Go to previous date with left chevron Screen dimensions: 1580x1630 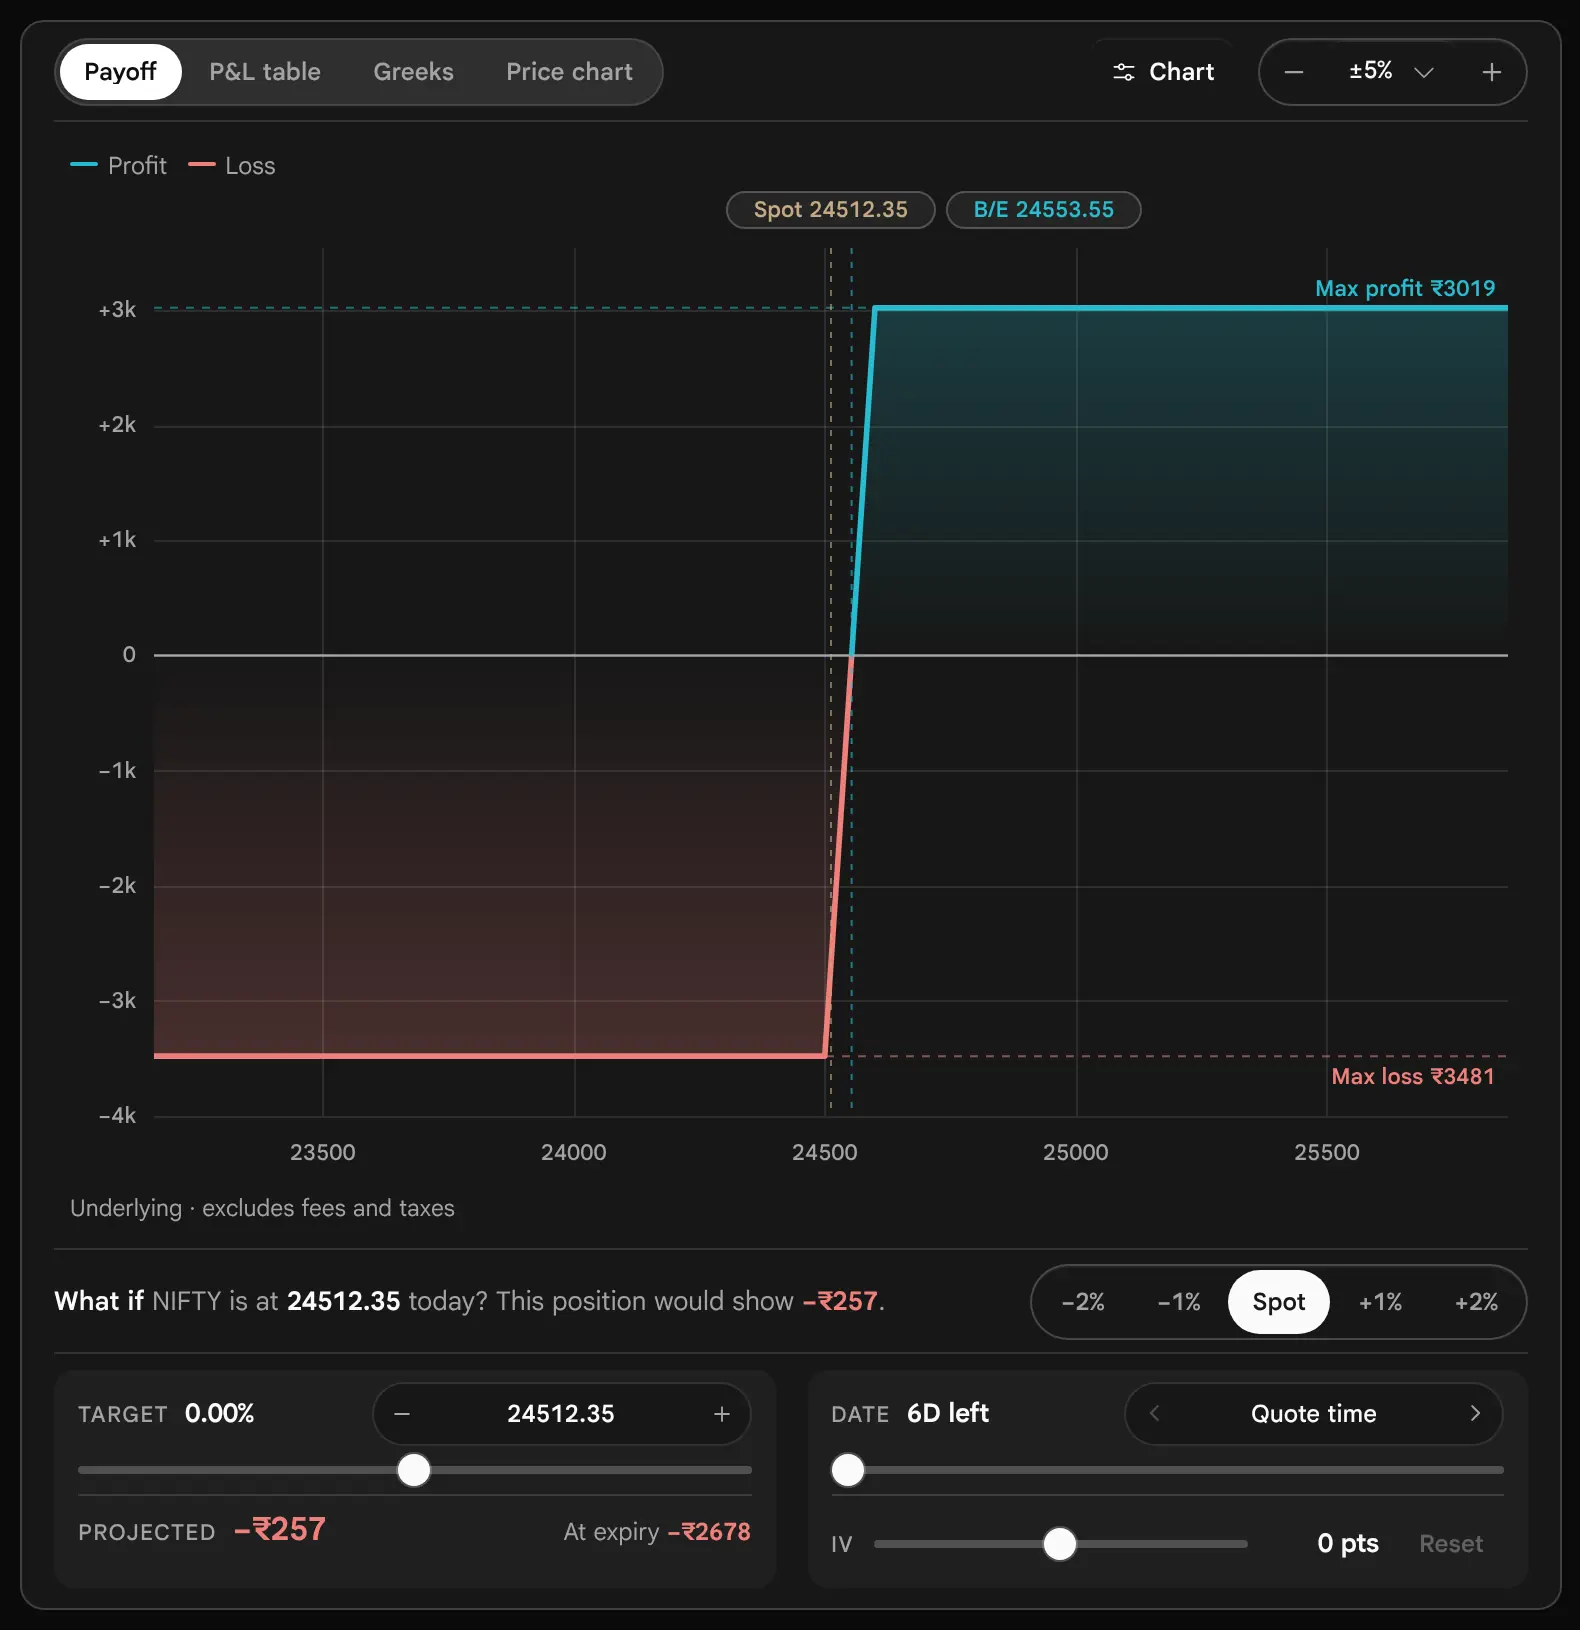click(1154, 1413)
